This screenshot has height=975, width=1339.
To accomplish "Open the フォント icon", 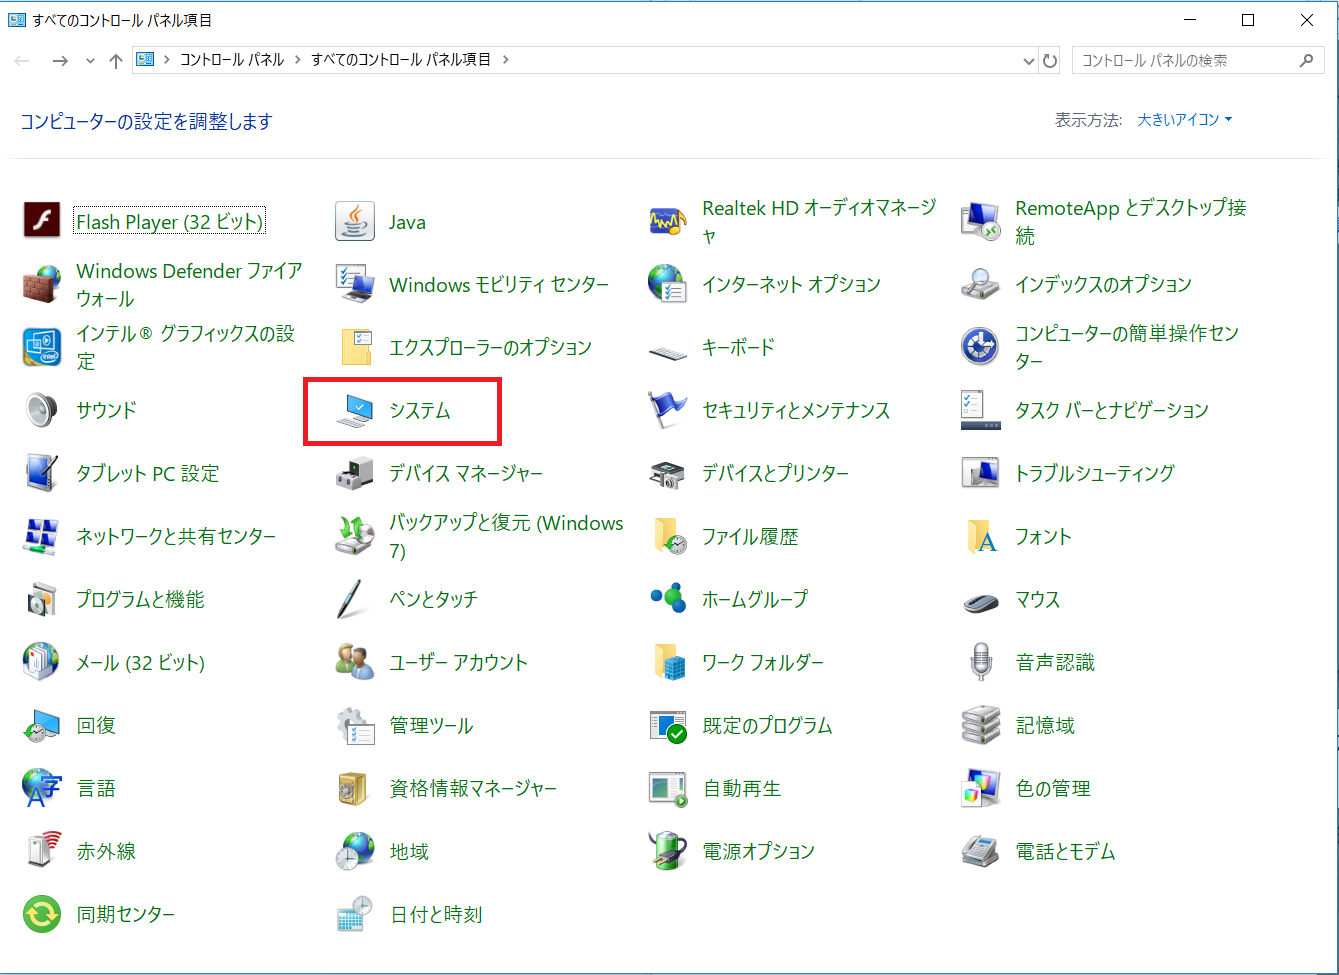I will 981,536.
